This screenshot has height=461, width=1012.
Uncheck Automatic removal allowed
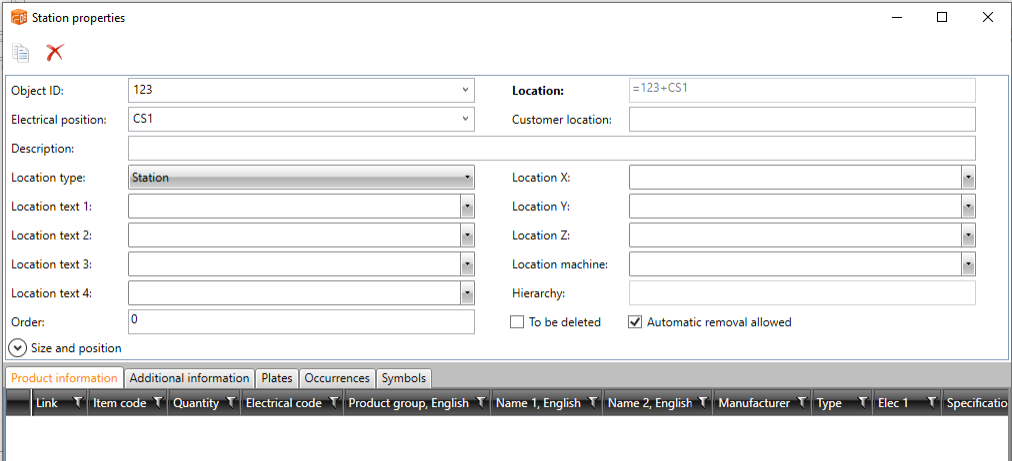tap(634, 322)
